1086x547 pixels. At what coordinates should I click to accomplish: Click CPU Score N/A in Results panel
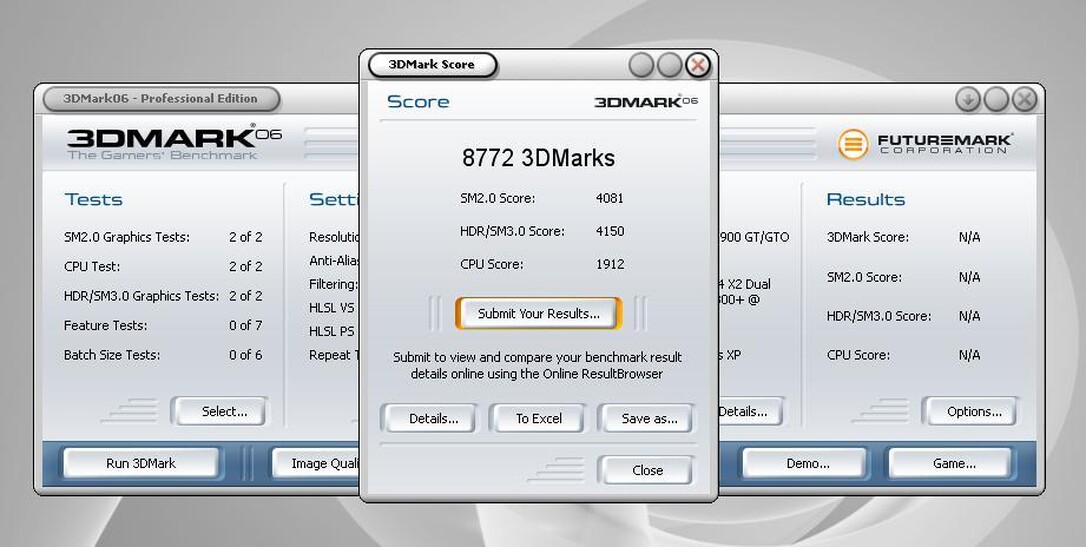point(969,355)
